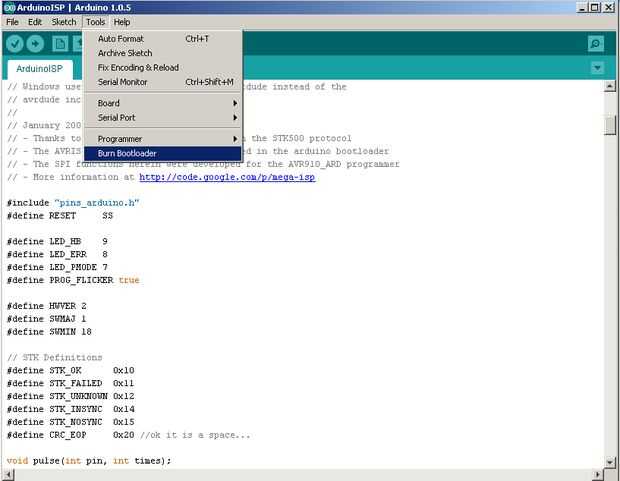Click the #define HWVER 2 line

tap(47, 306)
